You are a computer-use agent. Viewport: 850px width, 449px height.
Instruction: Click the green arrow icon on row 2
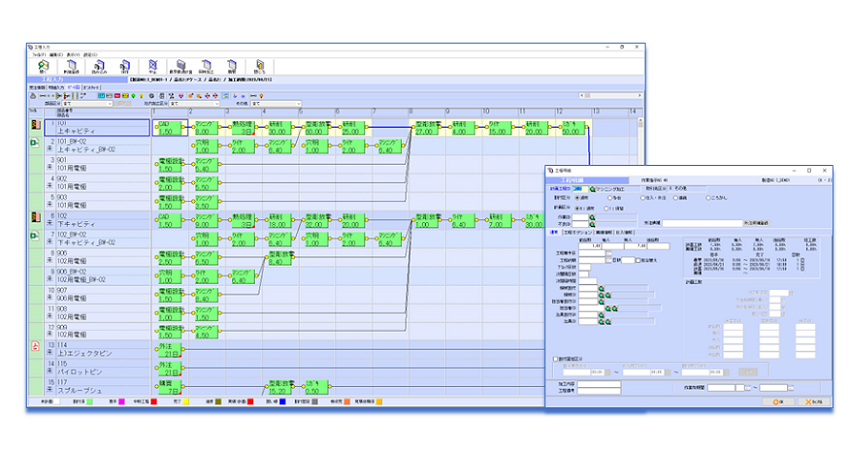(34, 144)
